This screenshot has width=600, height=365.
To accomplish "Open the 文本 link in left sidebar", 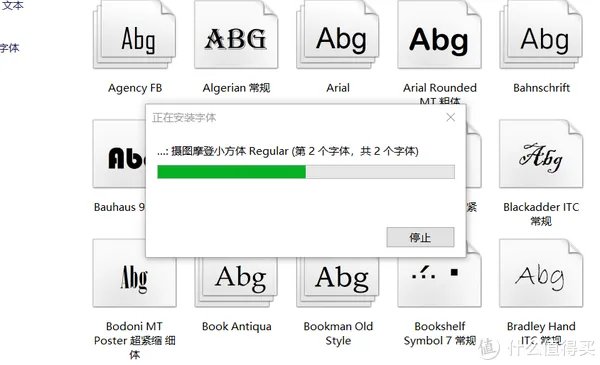I will pos(13,5).
